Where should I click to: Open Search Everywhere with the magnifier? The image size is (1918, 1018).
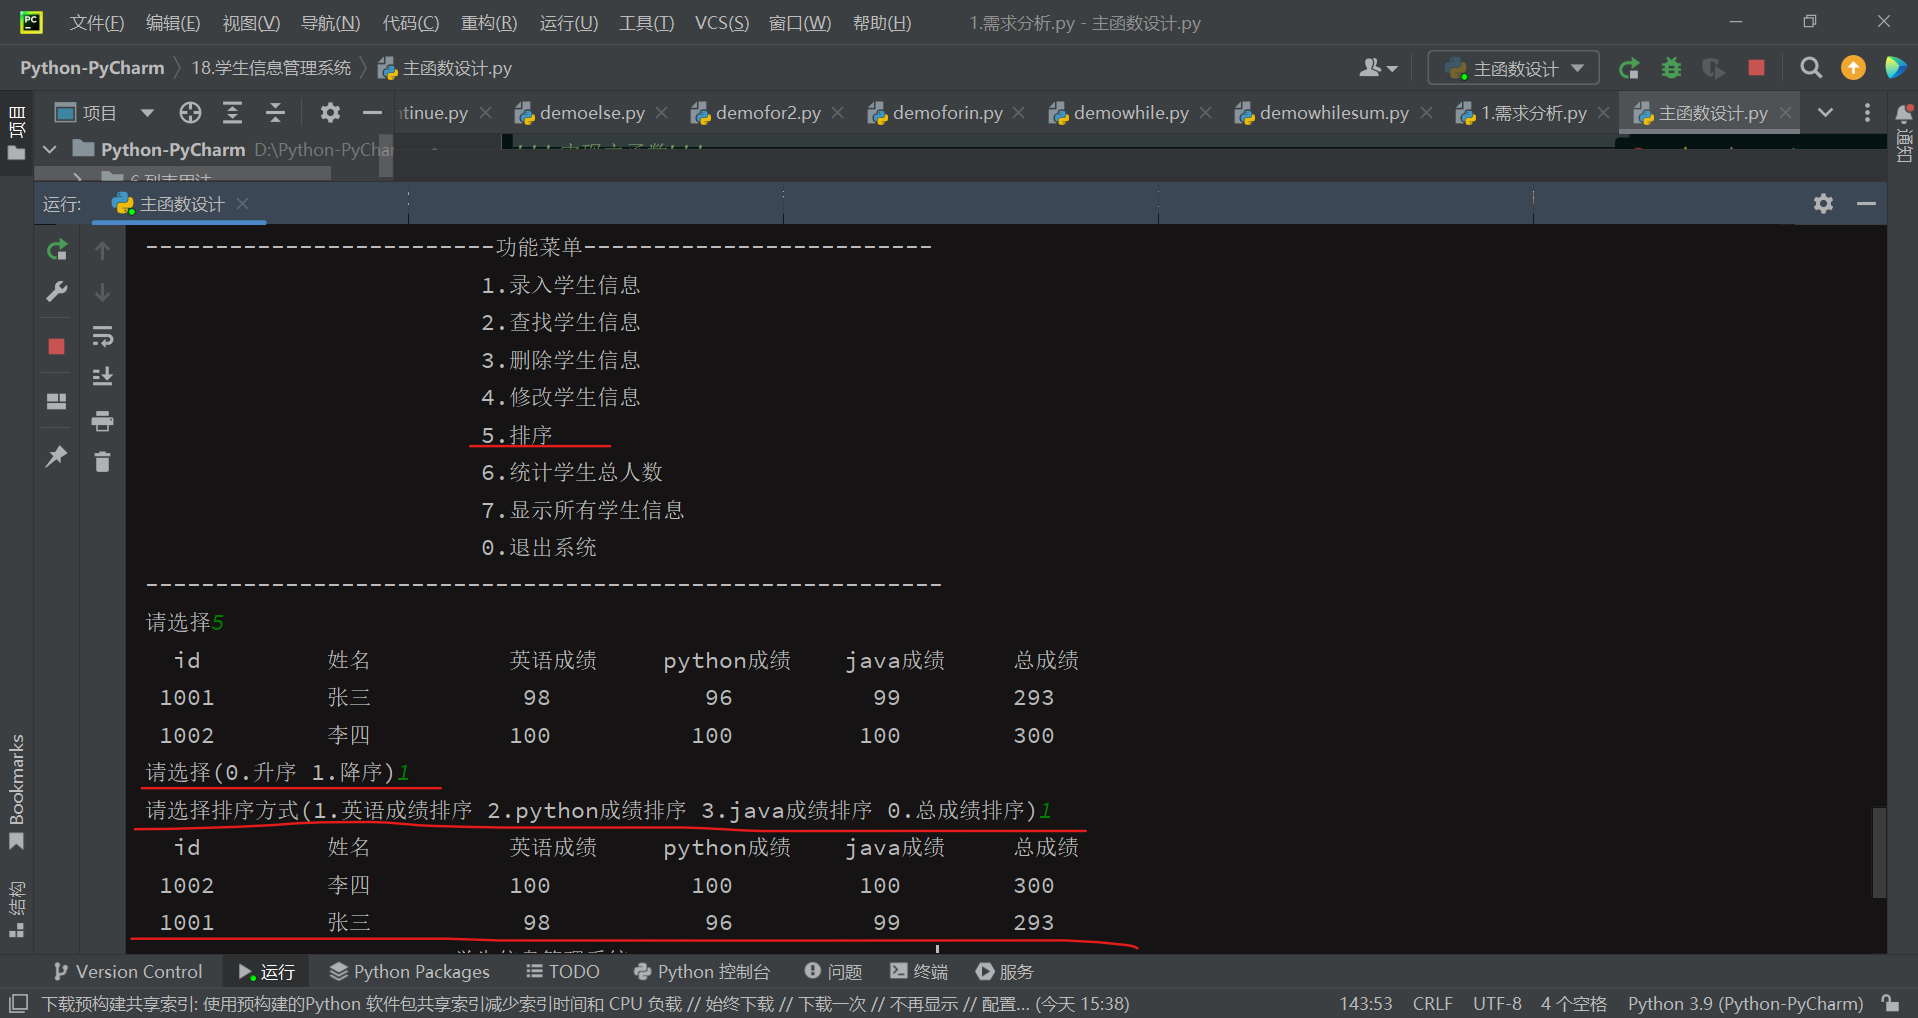(x=1811, y=68)
